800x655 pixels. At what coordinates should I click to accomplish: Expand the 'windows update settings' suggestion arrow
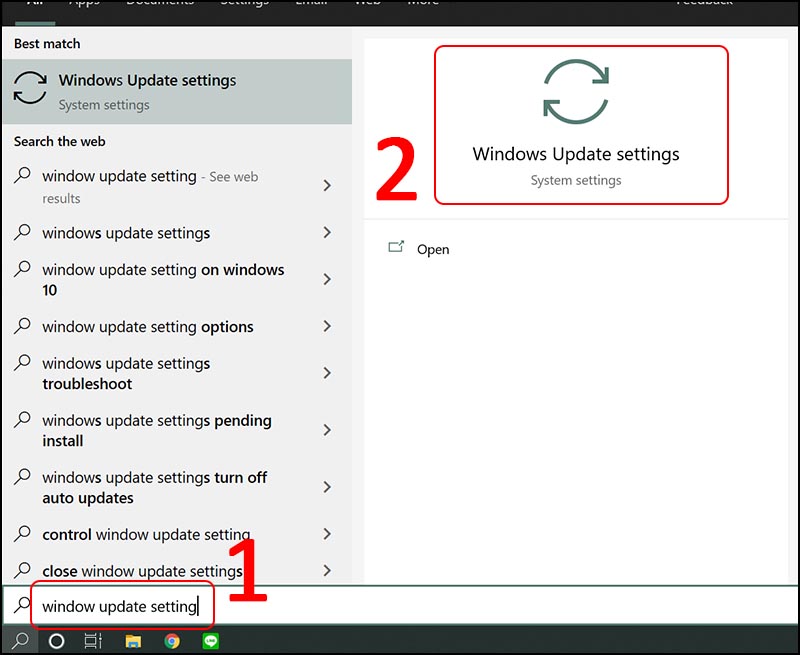[x=327, y=233]
